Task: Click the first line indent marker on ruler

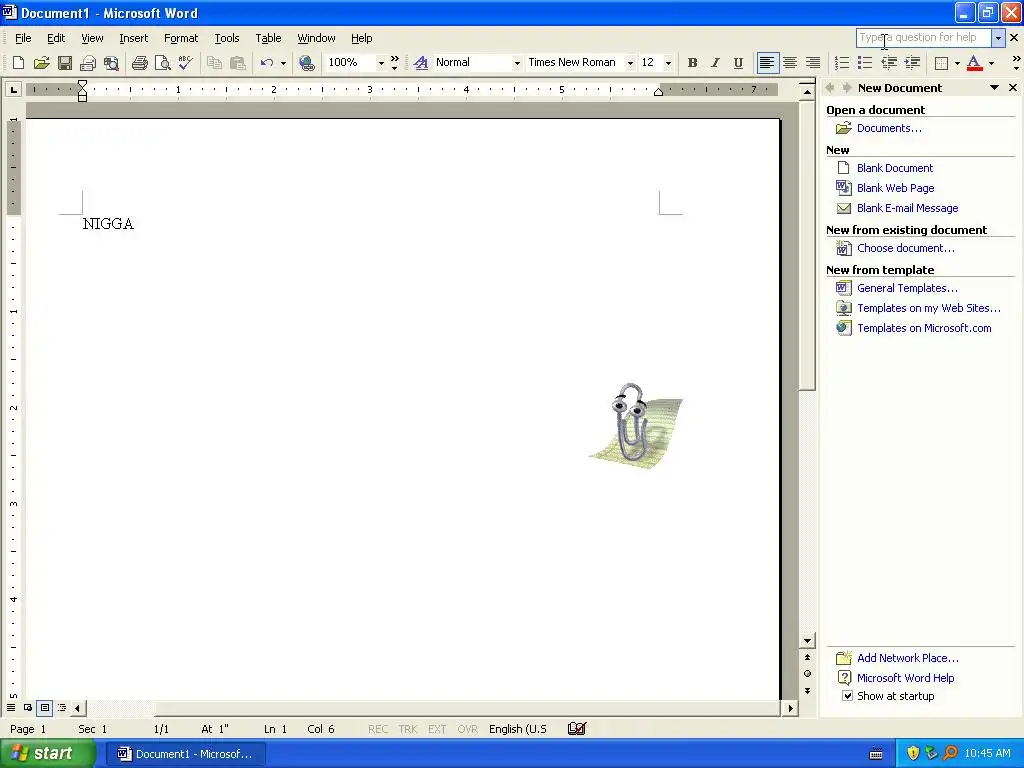Action: (82, 84)
